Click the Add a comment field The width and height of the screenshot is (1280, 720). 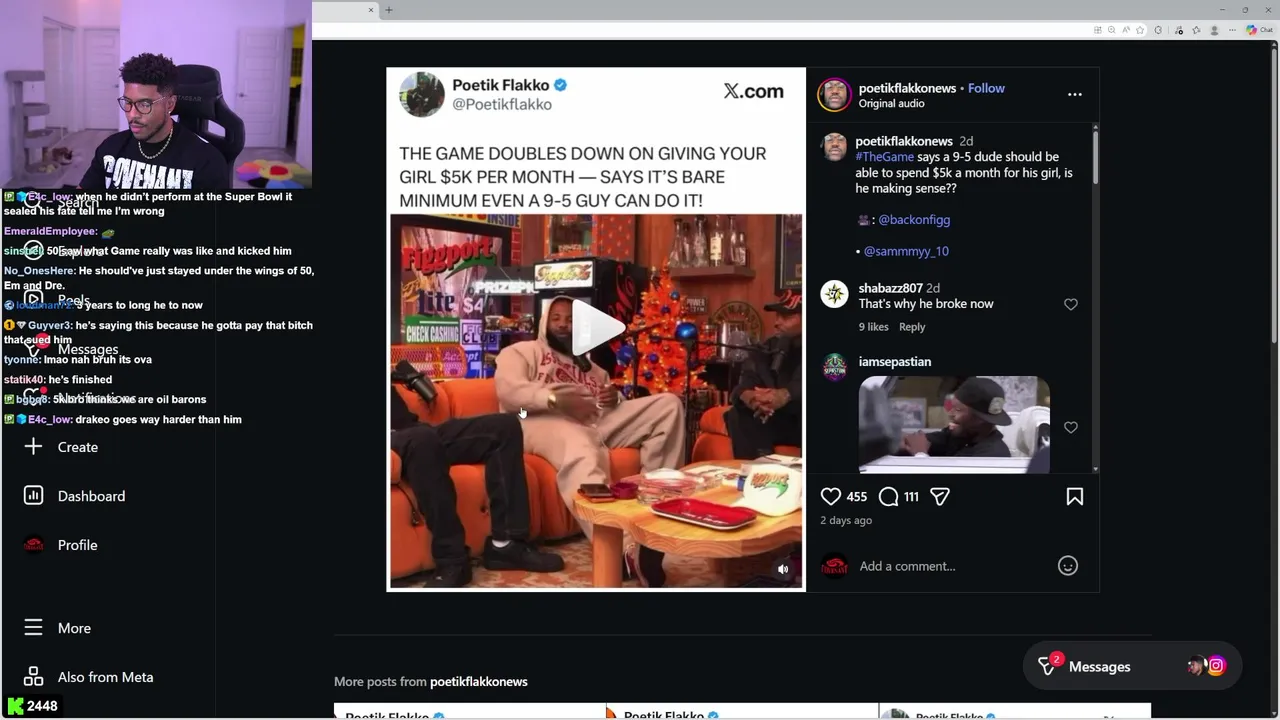[x=950, y=566]
